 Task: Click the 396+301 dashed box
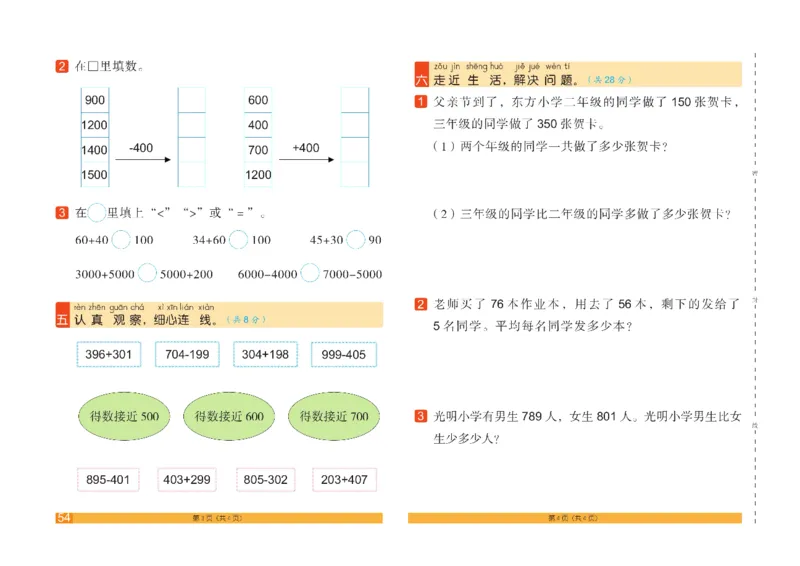tap(109, 354)
